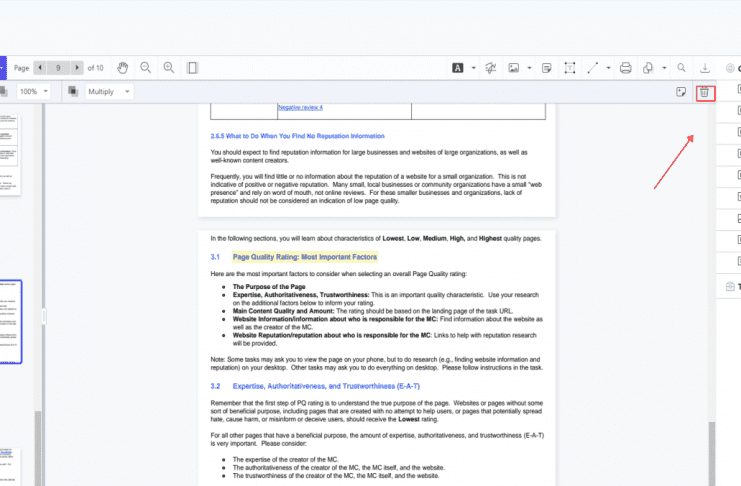Image resolution: width=741 pixels, height=486 pixels.
Task: Delete annotation with the trash icon
Action: [x=705, y=92]
